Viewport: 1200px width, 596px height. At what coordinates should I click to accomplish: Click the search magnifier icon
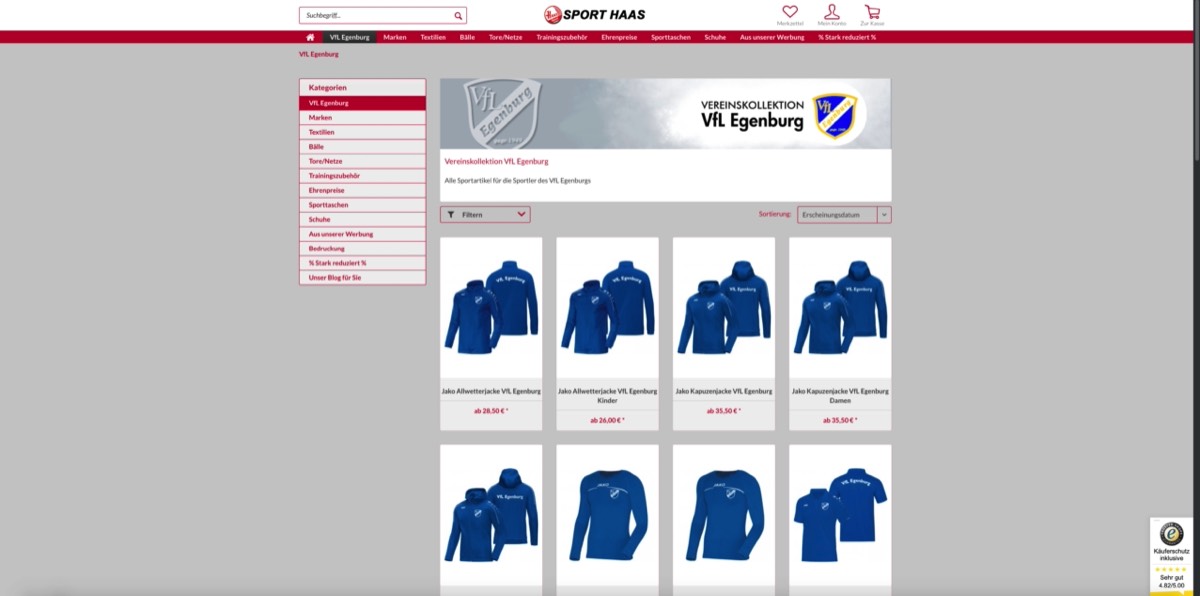pyautogui.click(x=458, y=16)
